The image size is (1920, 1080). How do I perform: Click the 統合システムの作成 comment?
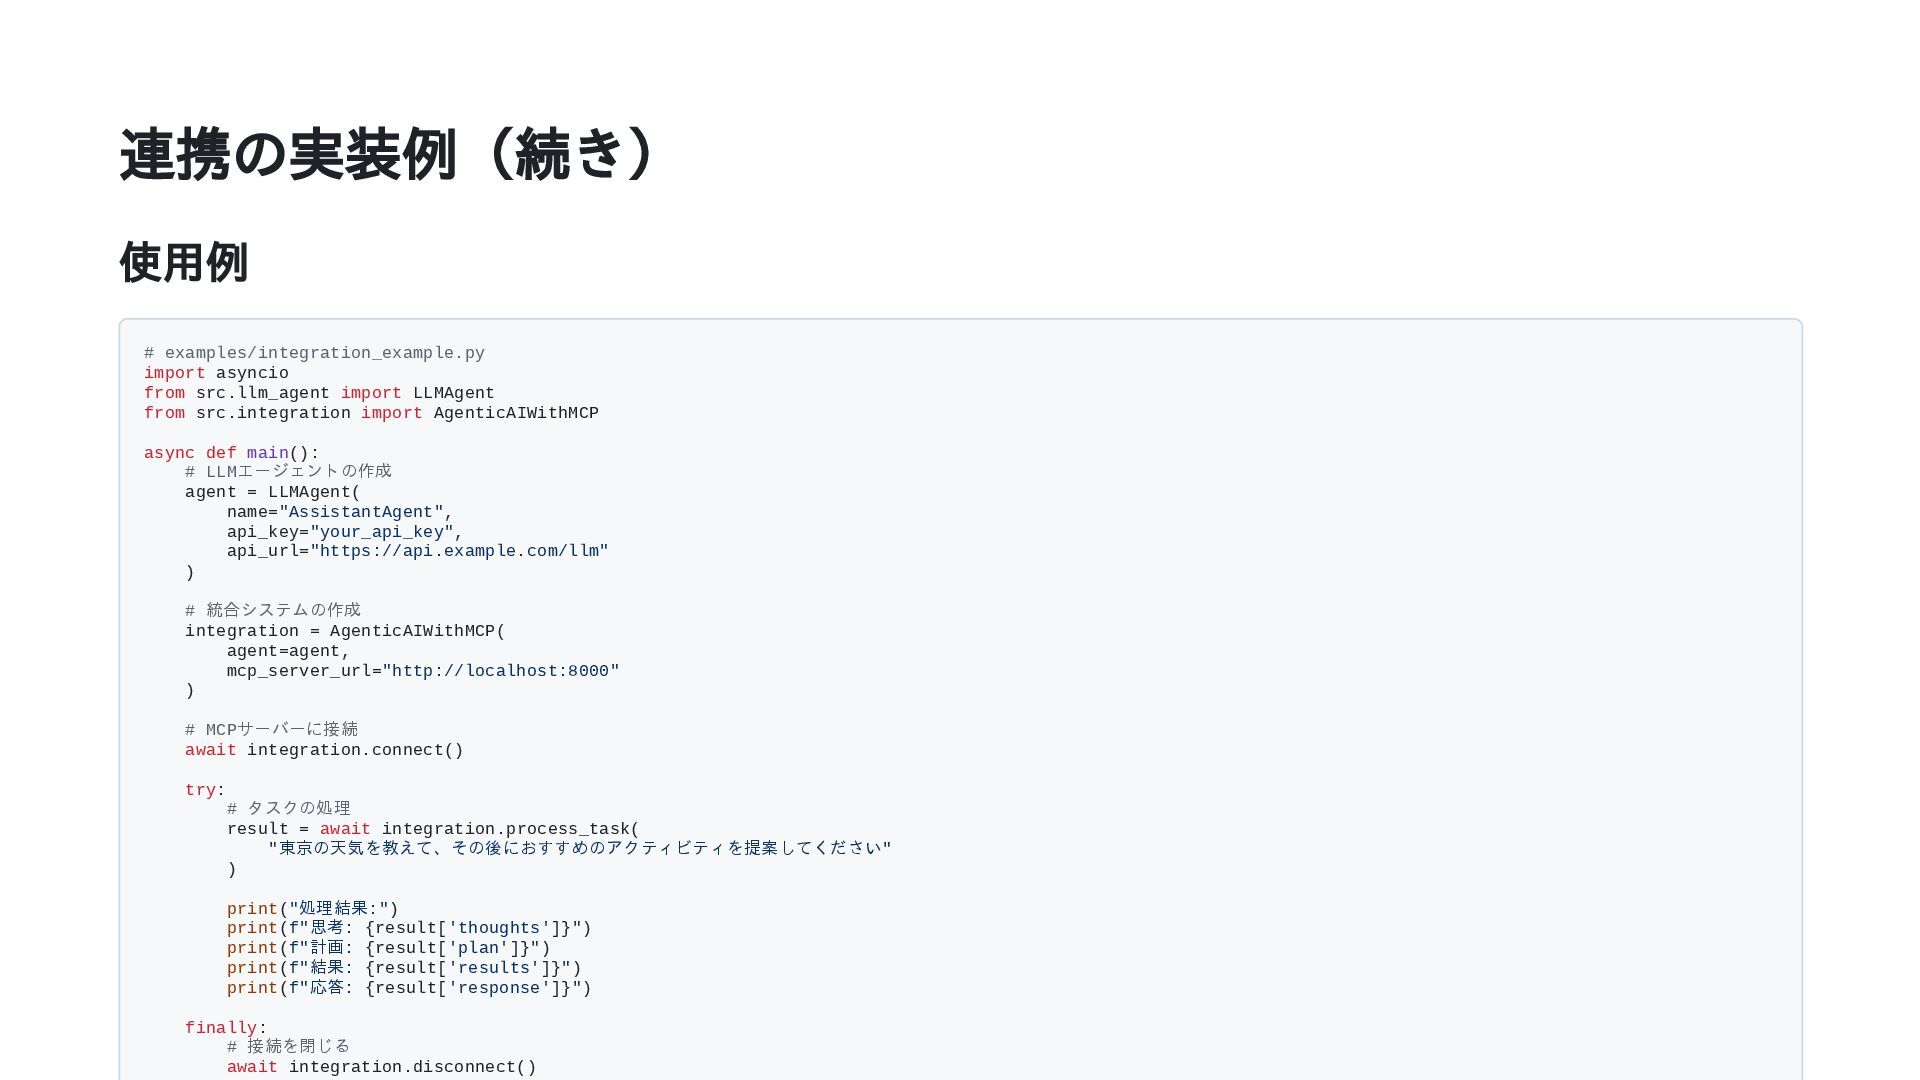click(x=272, y=610)
